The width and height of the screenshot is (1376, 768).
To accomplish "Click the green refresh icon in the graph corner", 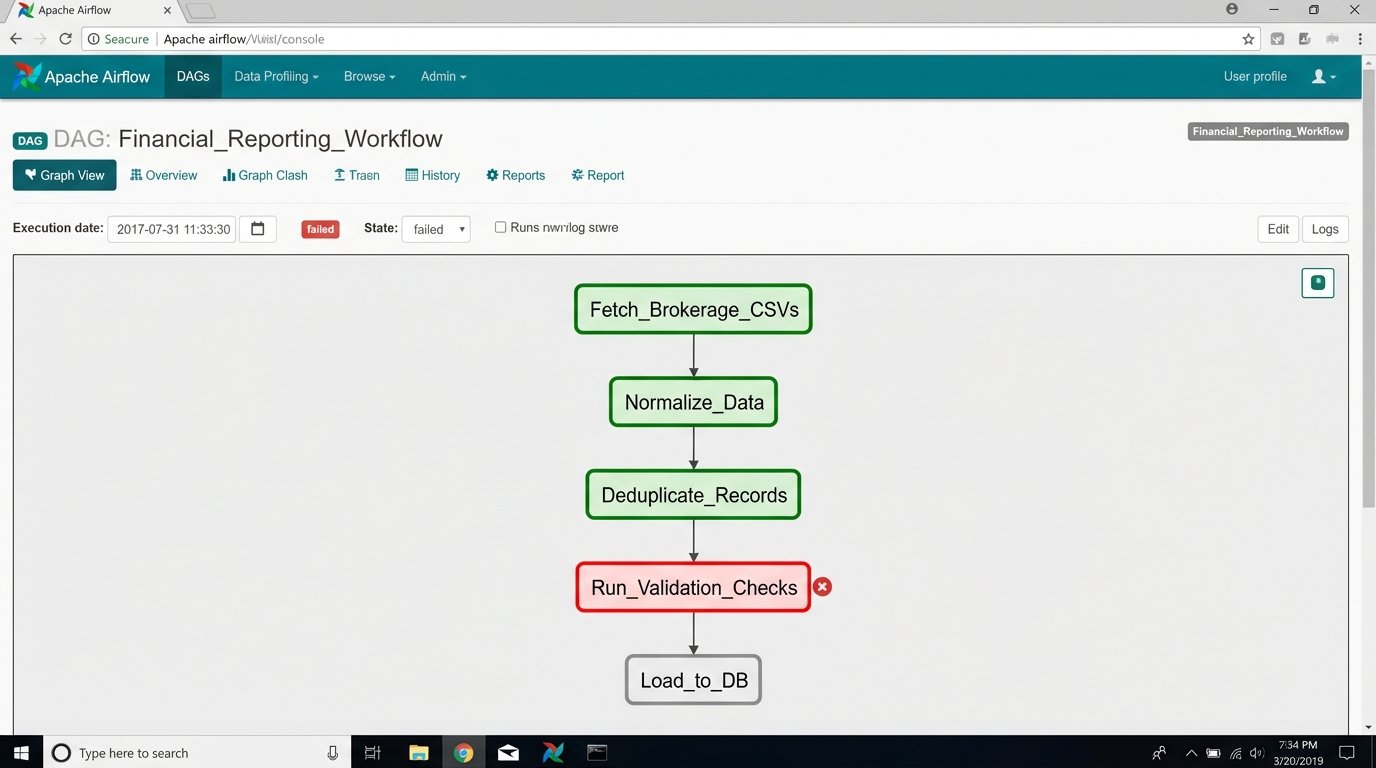I will point(1317,283).
